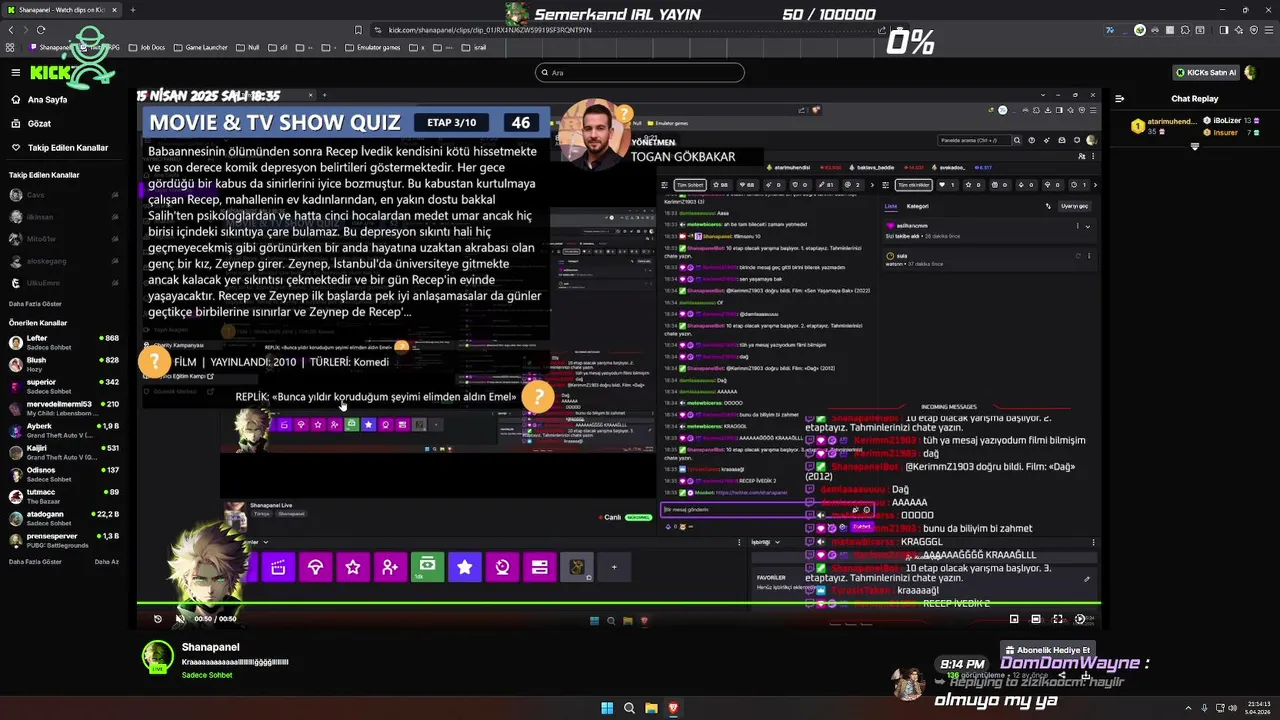This screenshot has height=720, width=1280.
Task: Open Game Launcher bookmarks folder
Action: (x=202, y=47)
